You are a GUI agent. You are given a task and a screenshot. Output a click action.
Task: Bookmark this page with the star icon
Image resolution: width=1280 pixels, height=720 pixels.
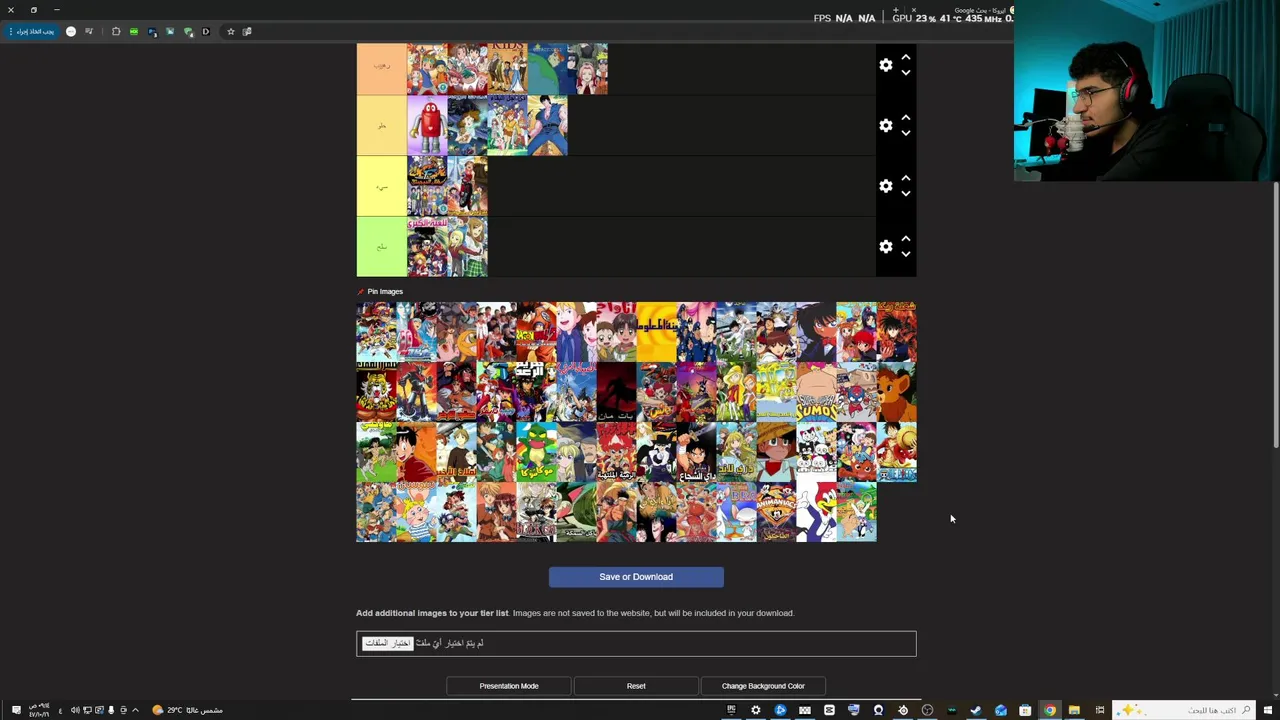(231, 31)
